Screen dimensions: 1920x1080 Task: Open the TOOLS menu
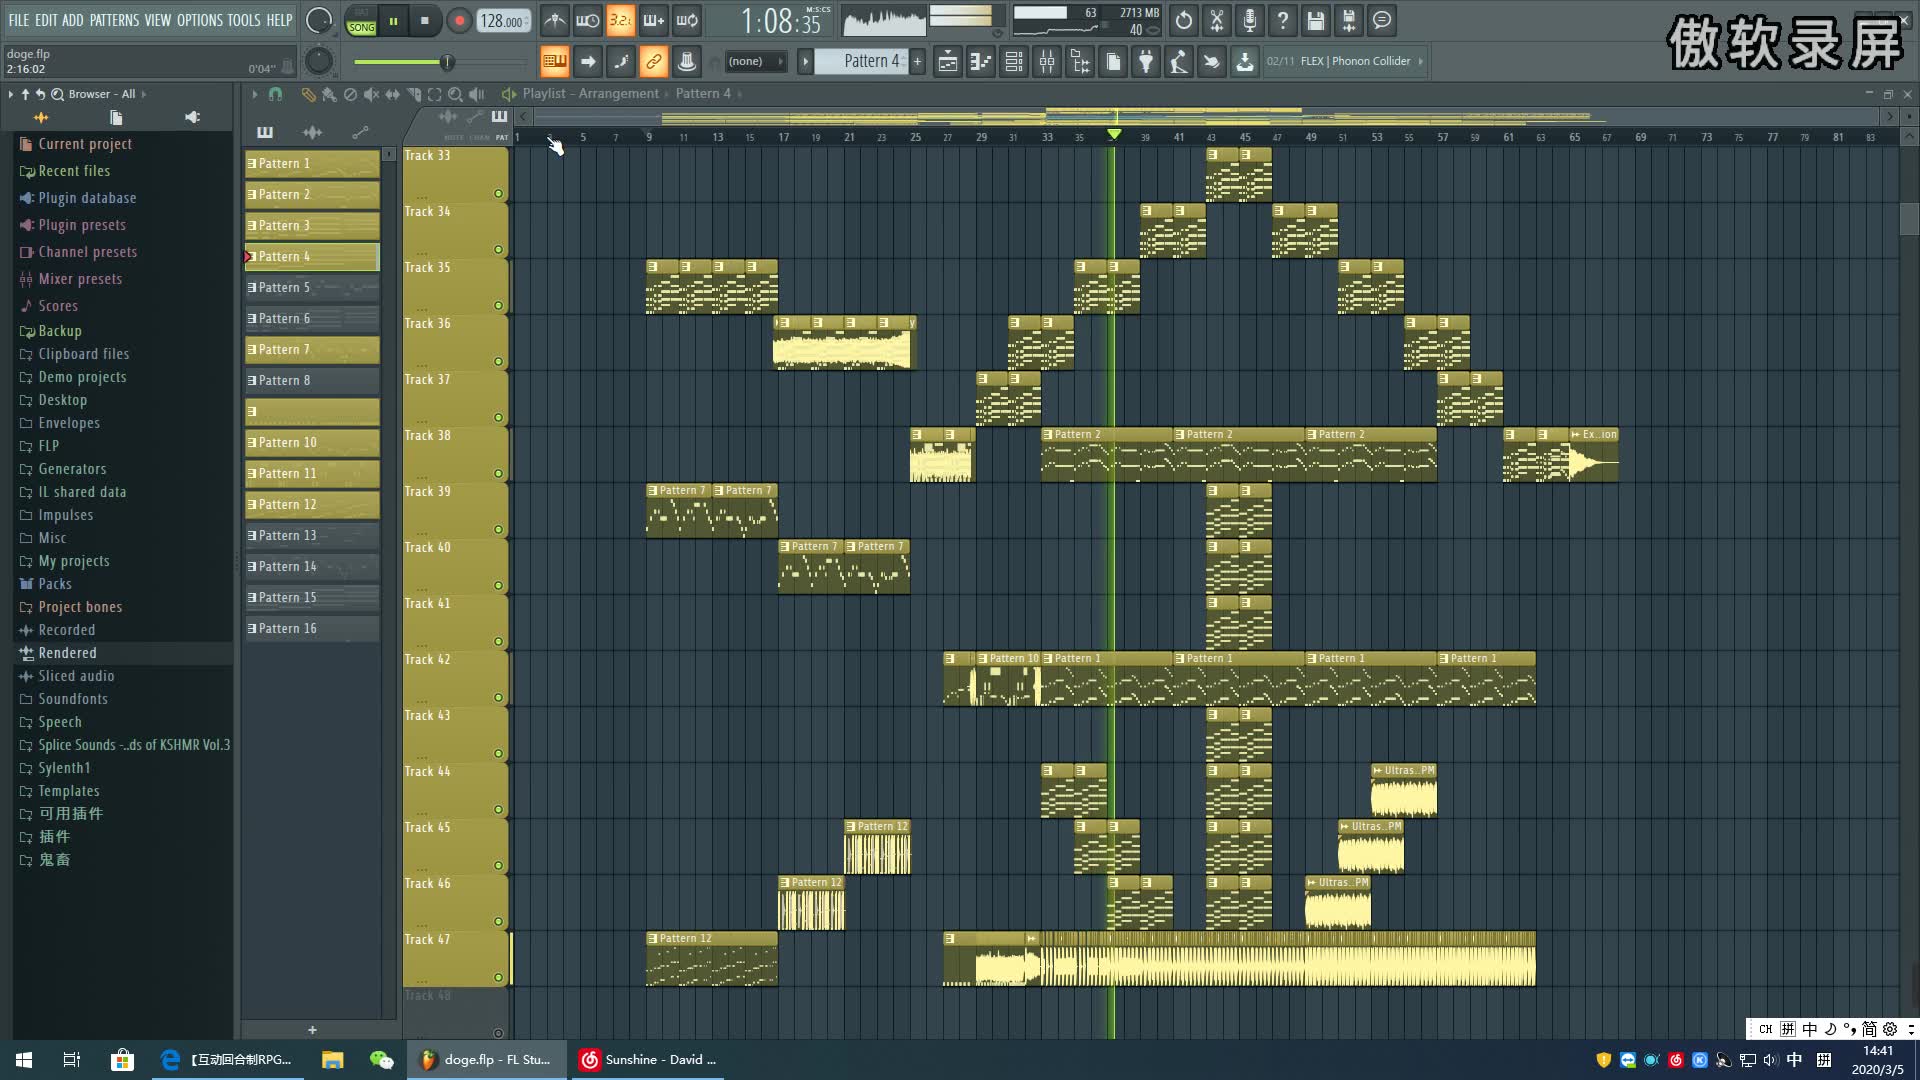[x=244, y=19]
